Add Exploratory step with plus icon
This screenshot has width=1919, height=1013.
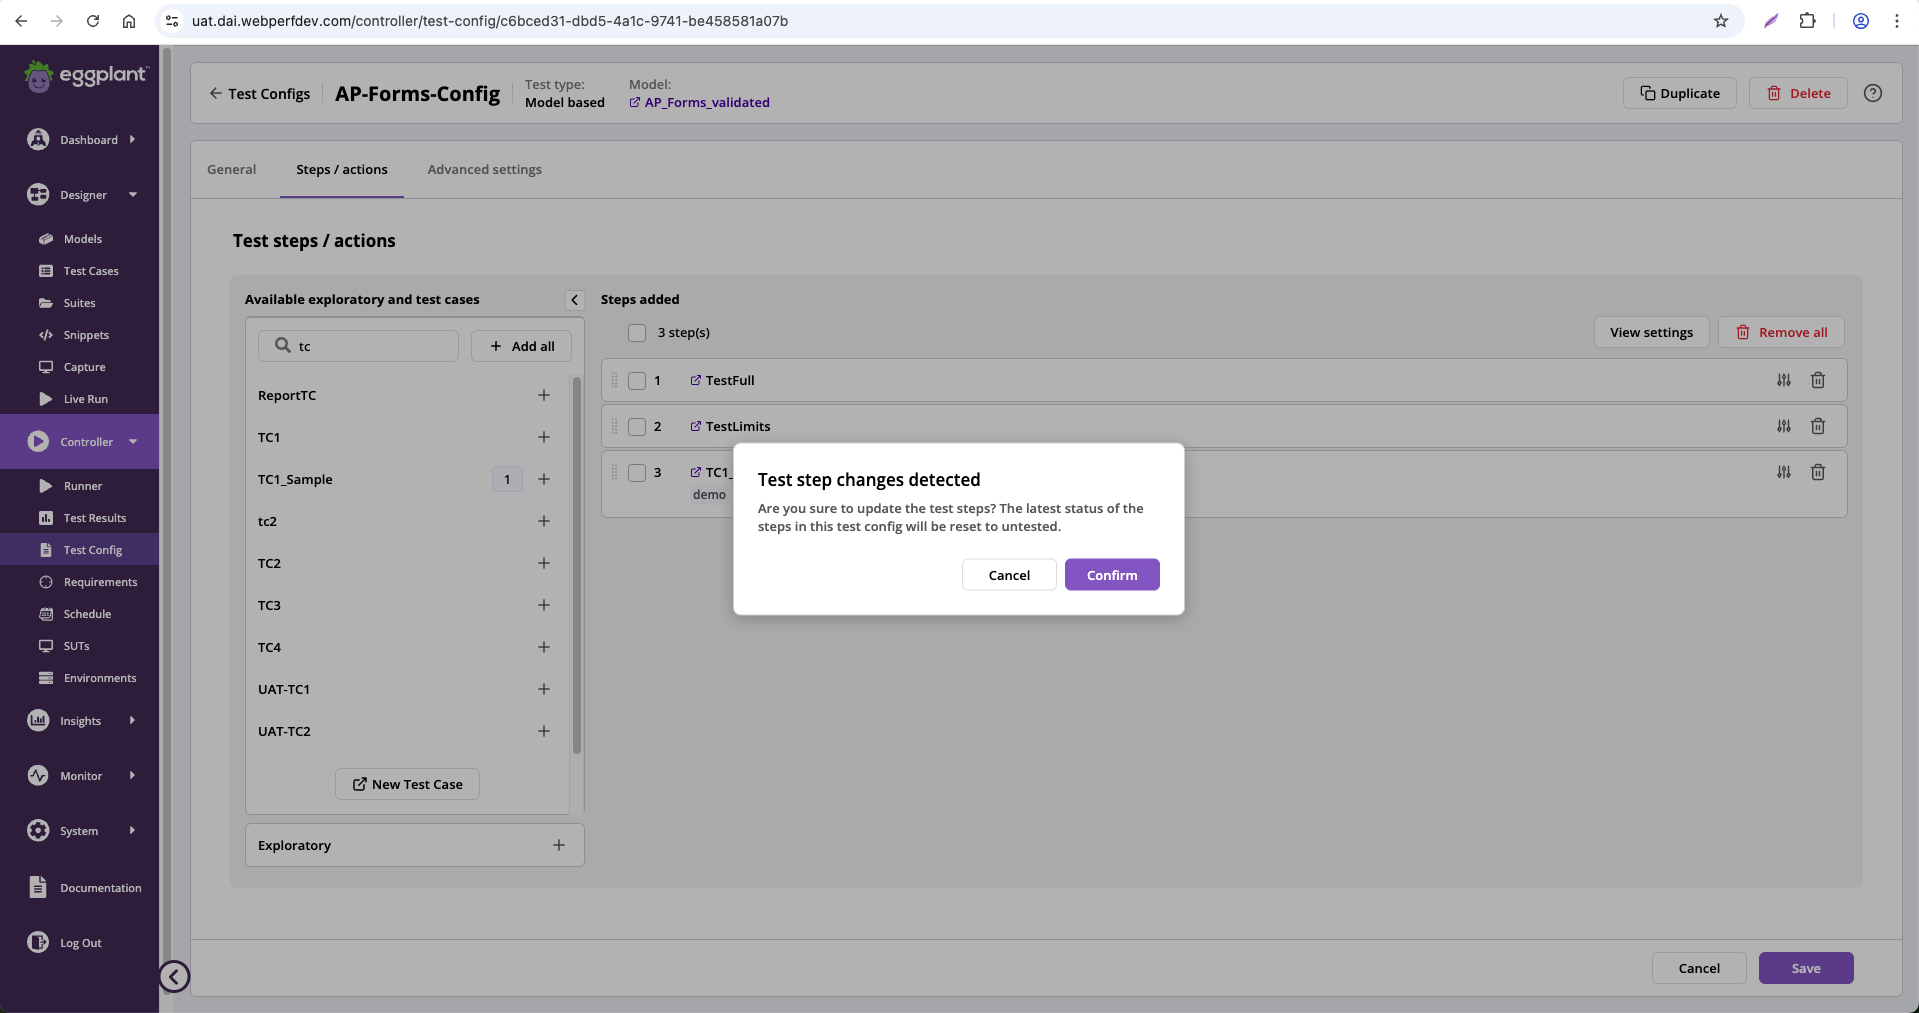[559, 845]
